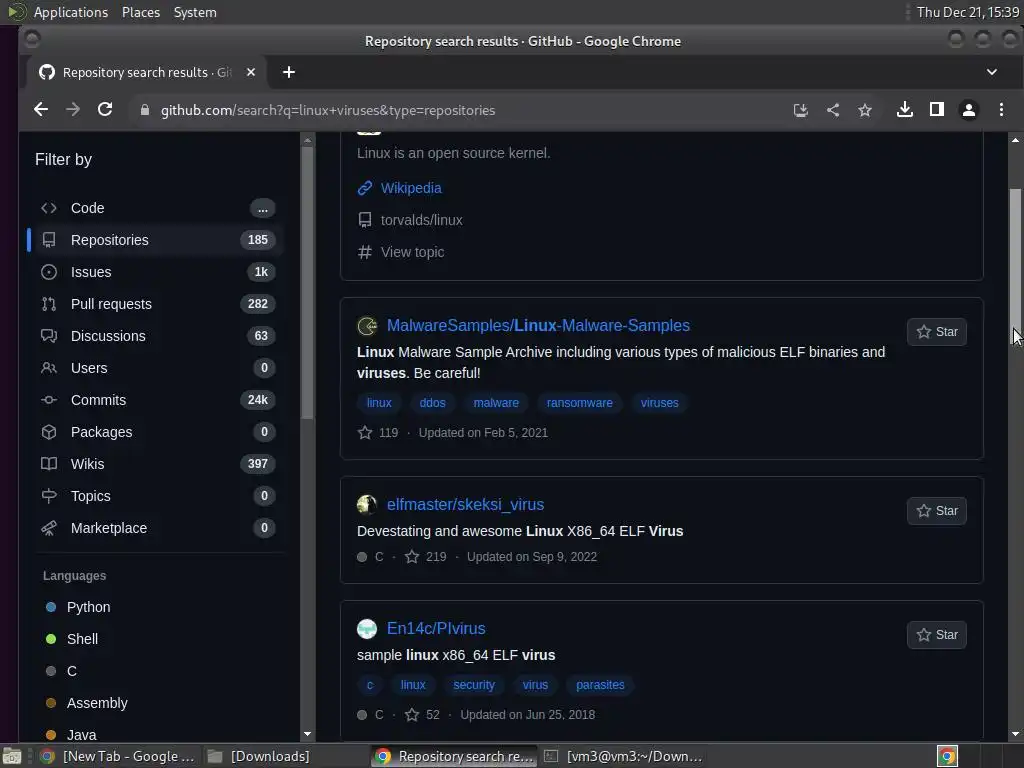Screen dimensions: 1024x768
Task: Filter results by Issues
Action: click(x=157, y=272)
